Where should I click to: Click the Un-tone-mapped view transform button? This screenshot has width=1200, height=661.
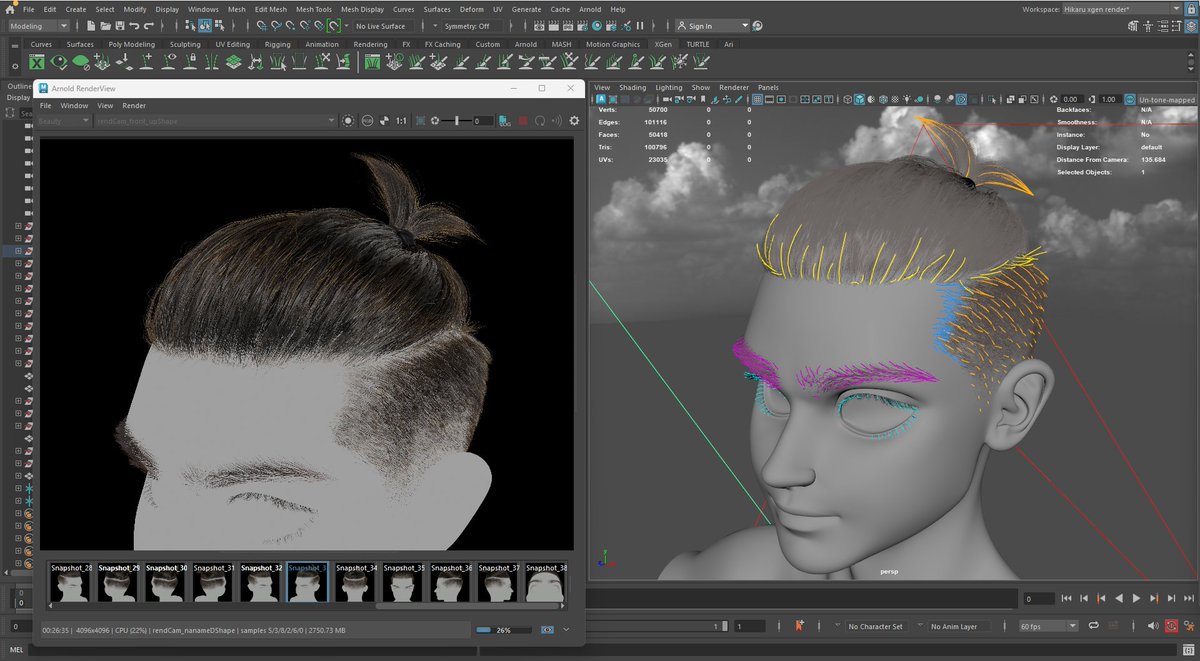[1168, 100]
